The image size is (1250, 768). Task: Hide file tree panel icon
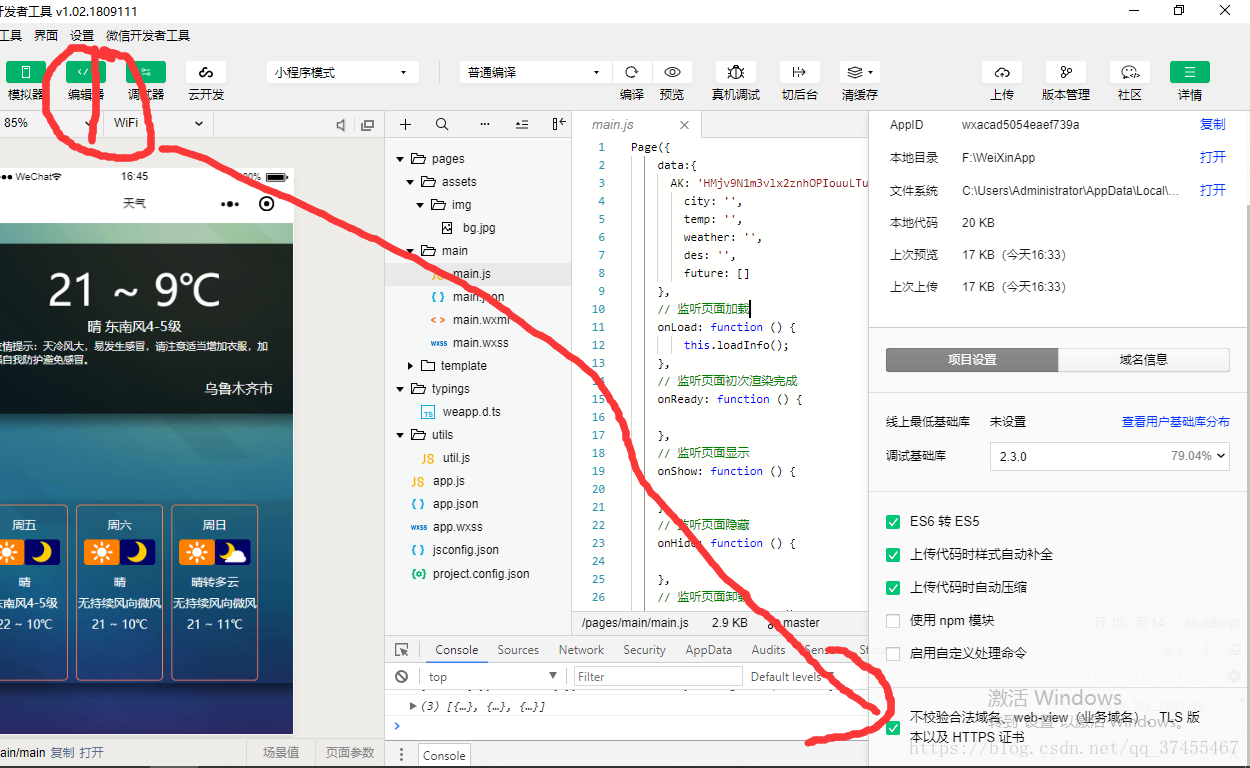pyautogui.click(x=558, y=124)
